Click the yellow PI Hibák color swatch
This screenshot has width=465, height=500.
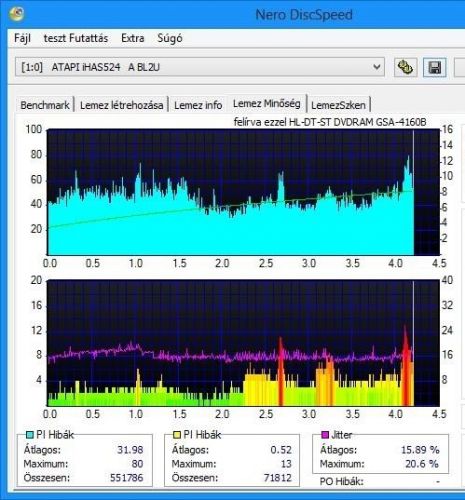177,435
